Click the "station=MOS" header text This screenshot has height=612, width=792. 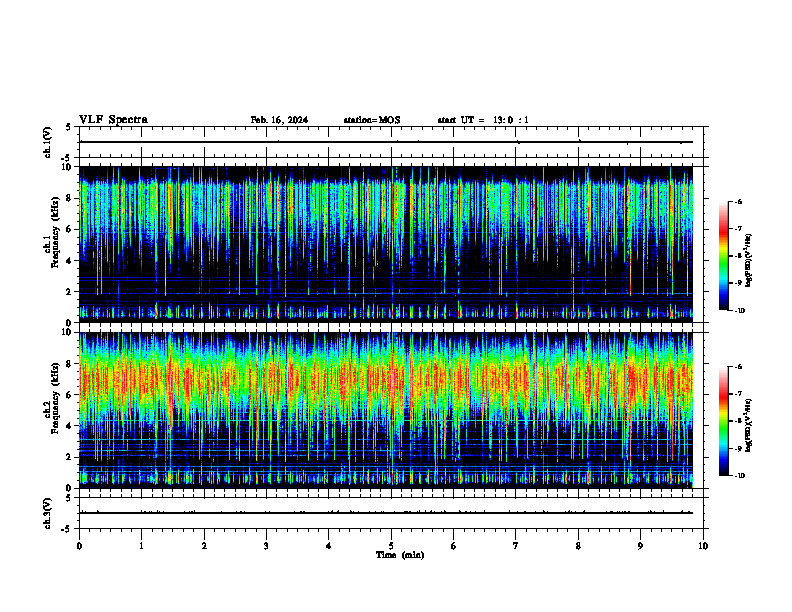372,120
